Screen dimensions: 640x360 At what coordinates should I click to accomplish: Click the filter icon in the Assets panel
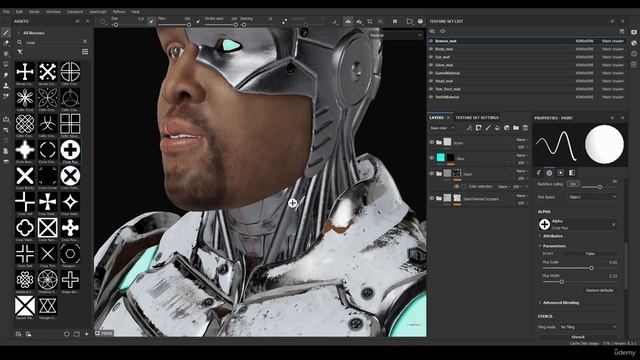[x=20, y=52]
